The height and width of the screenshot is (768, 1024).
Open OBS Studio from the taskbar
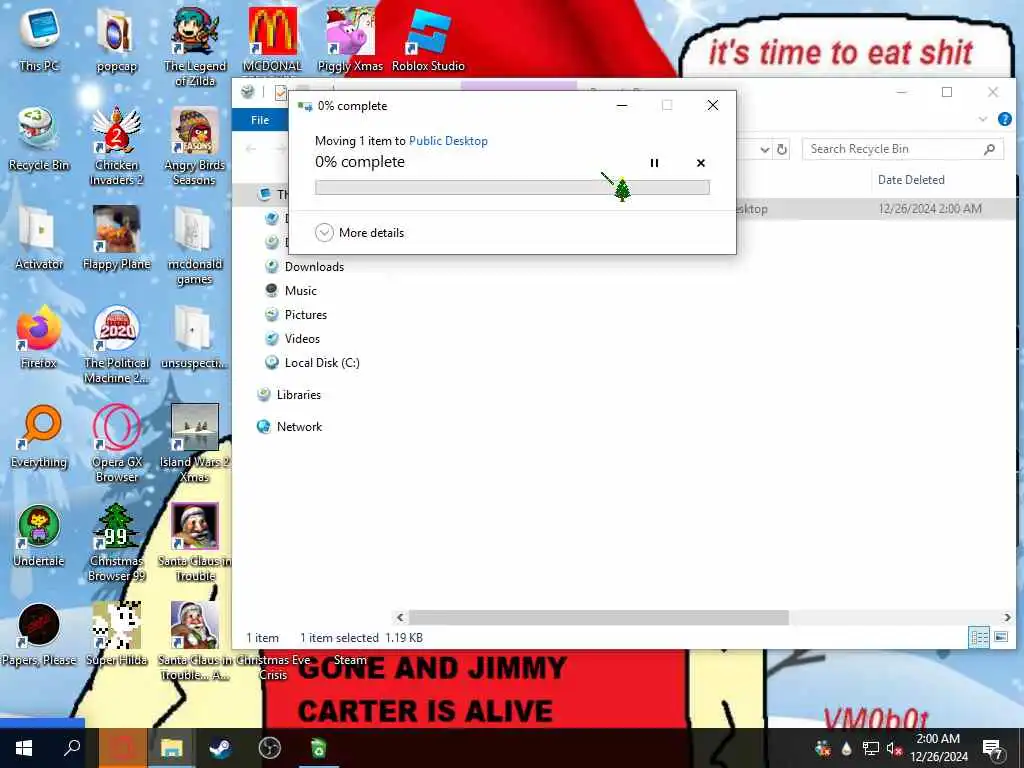269,748
